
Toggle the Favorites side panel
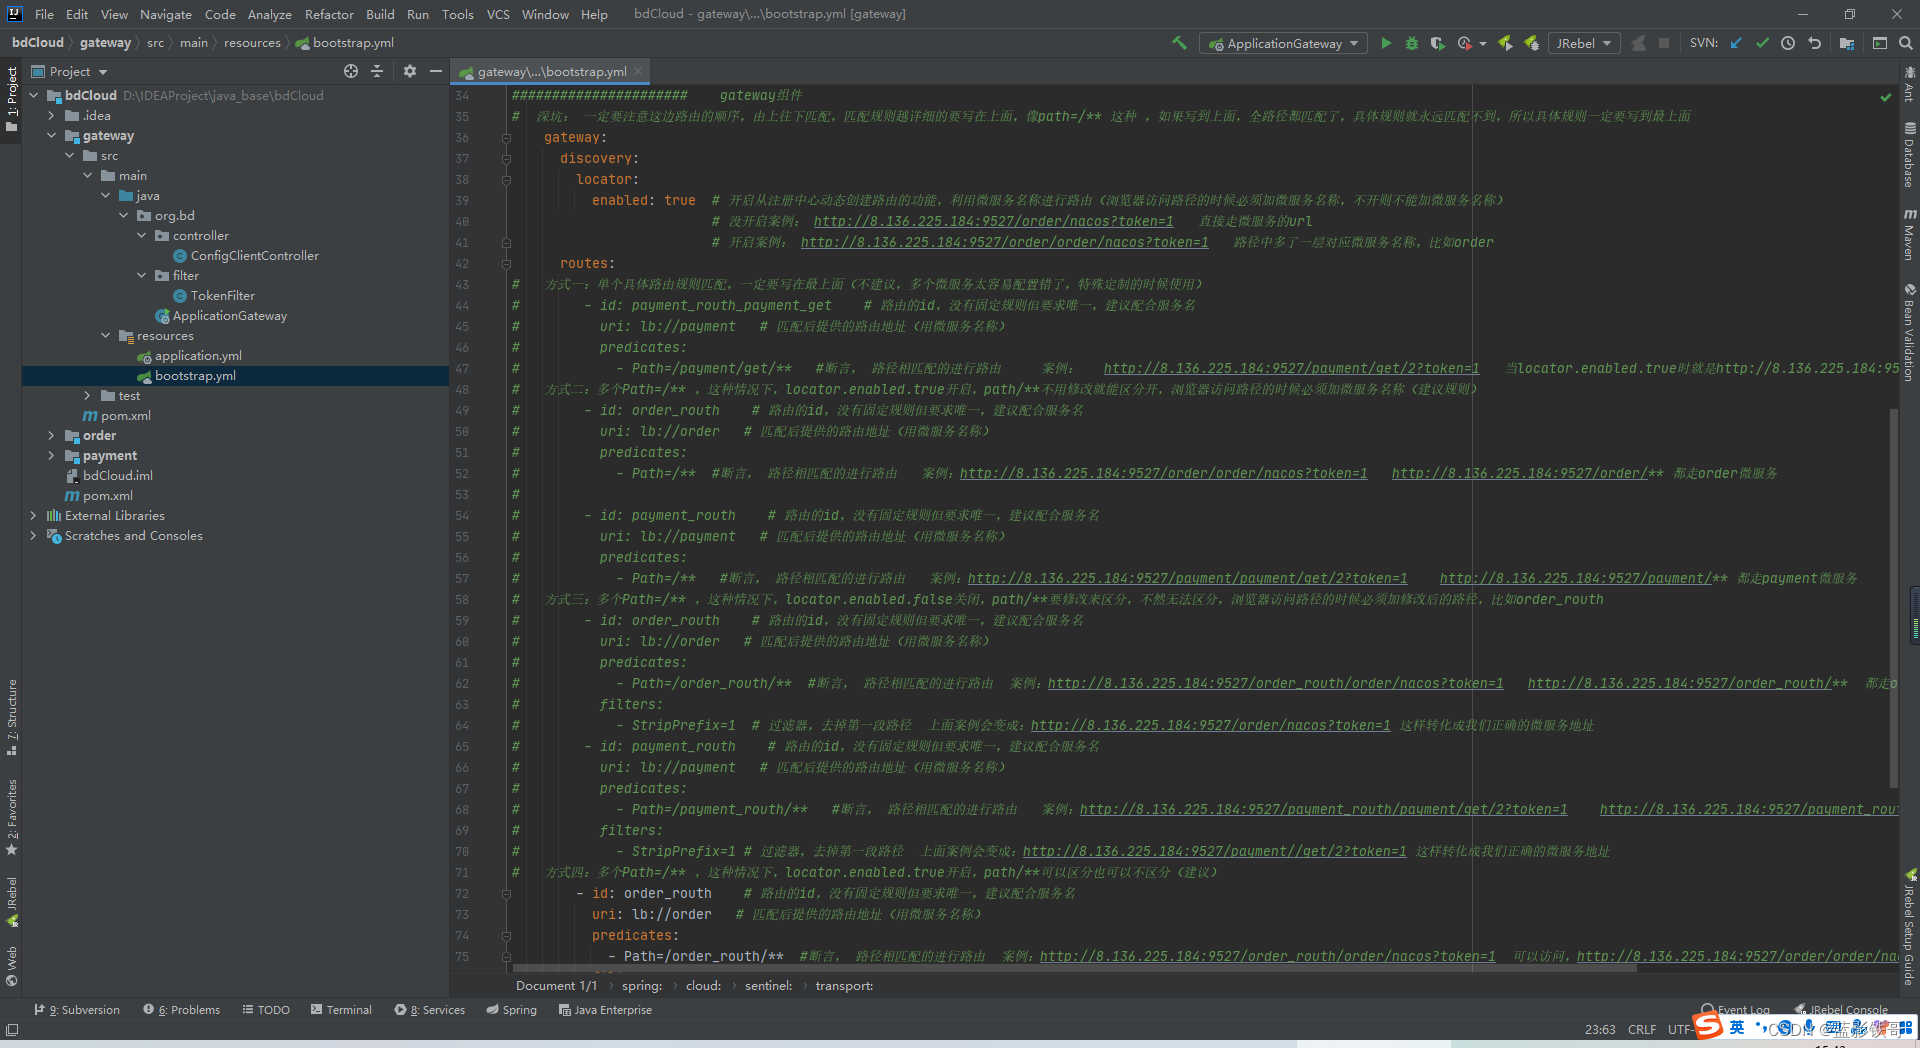point(11,817)
